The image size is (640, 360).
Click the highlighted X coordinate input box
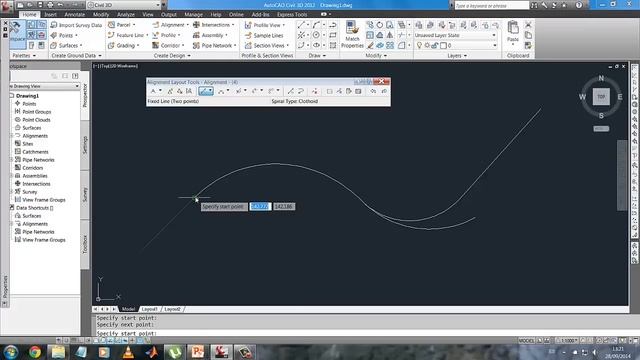point(260,207)
